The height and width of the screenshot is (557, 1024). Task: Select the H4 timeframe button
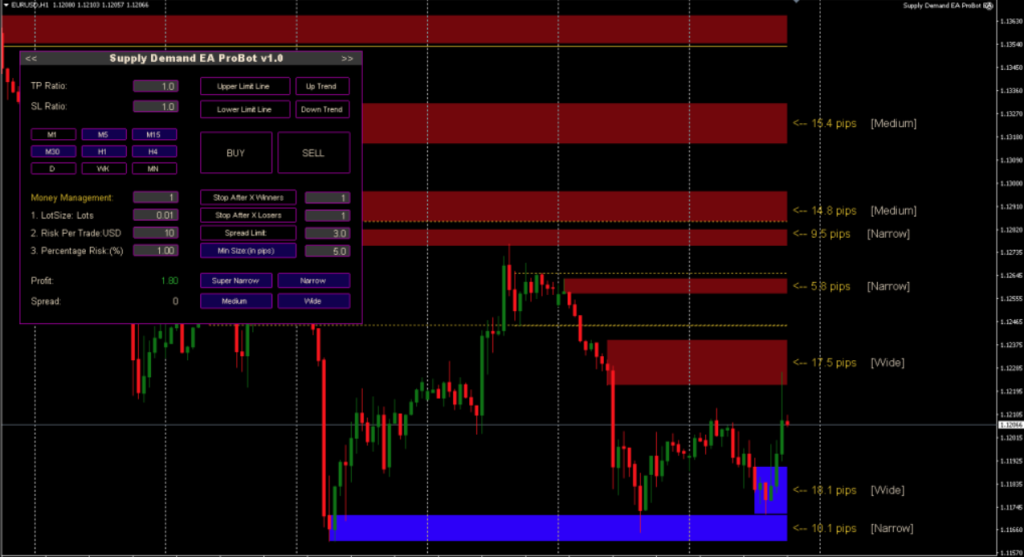pos(154,151)
